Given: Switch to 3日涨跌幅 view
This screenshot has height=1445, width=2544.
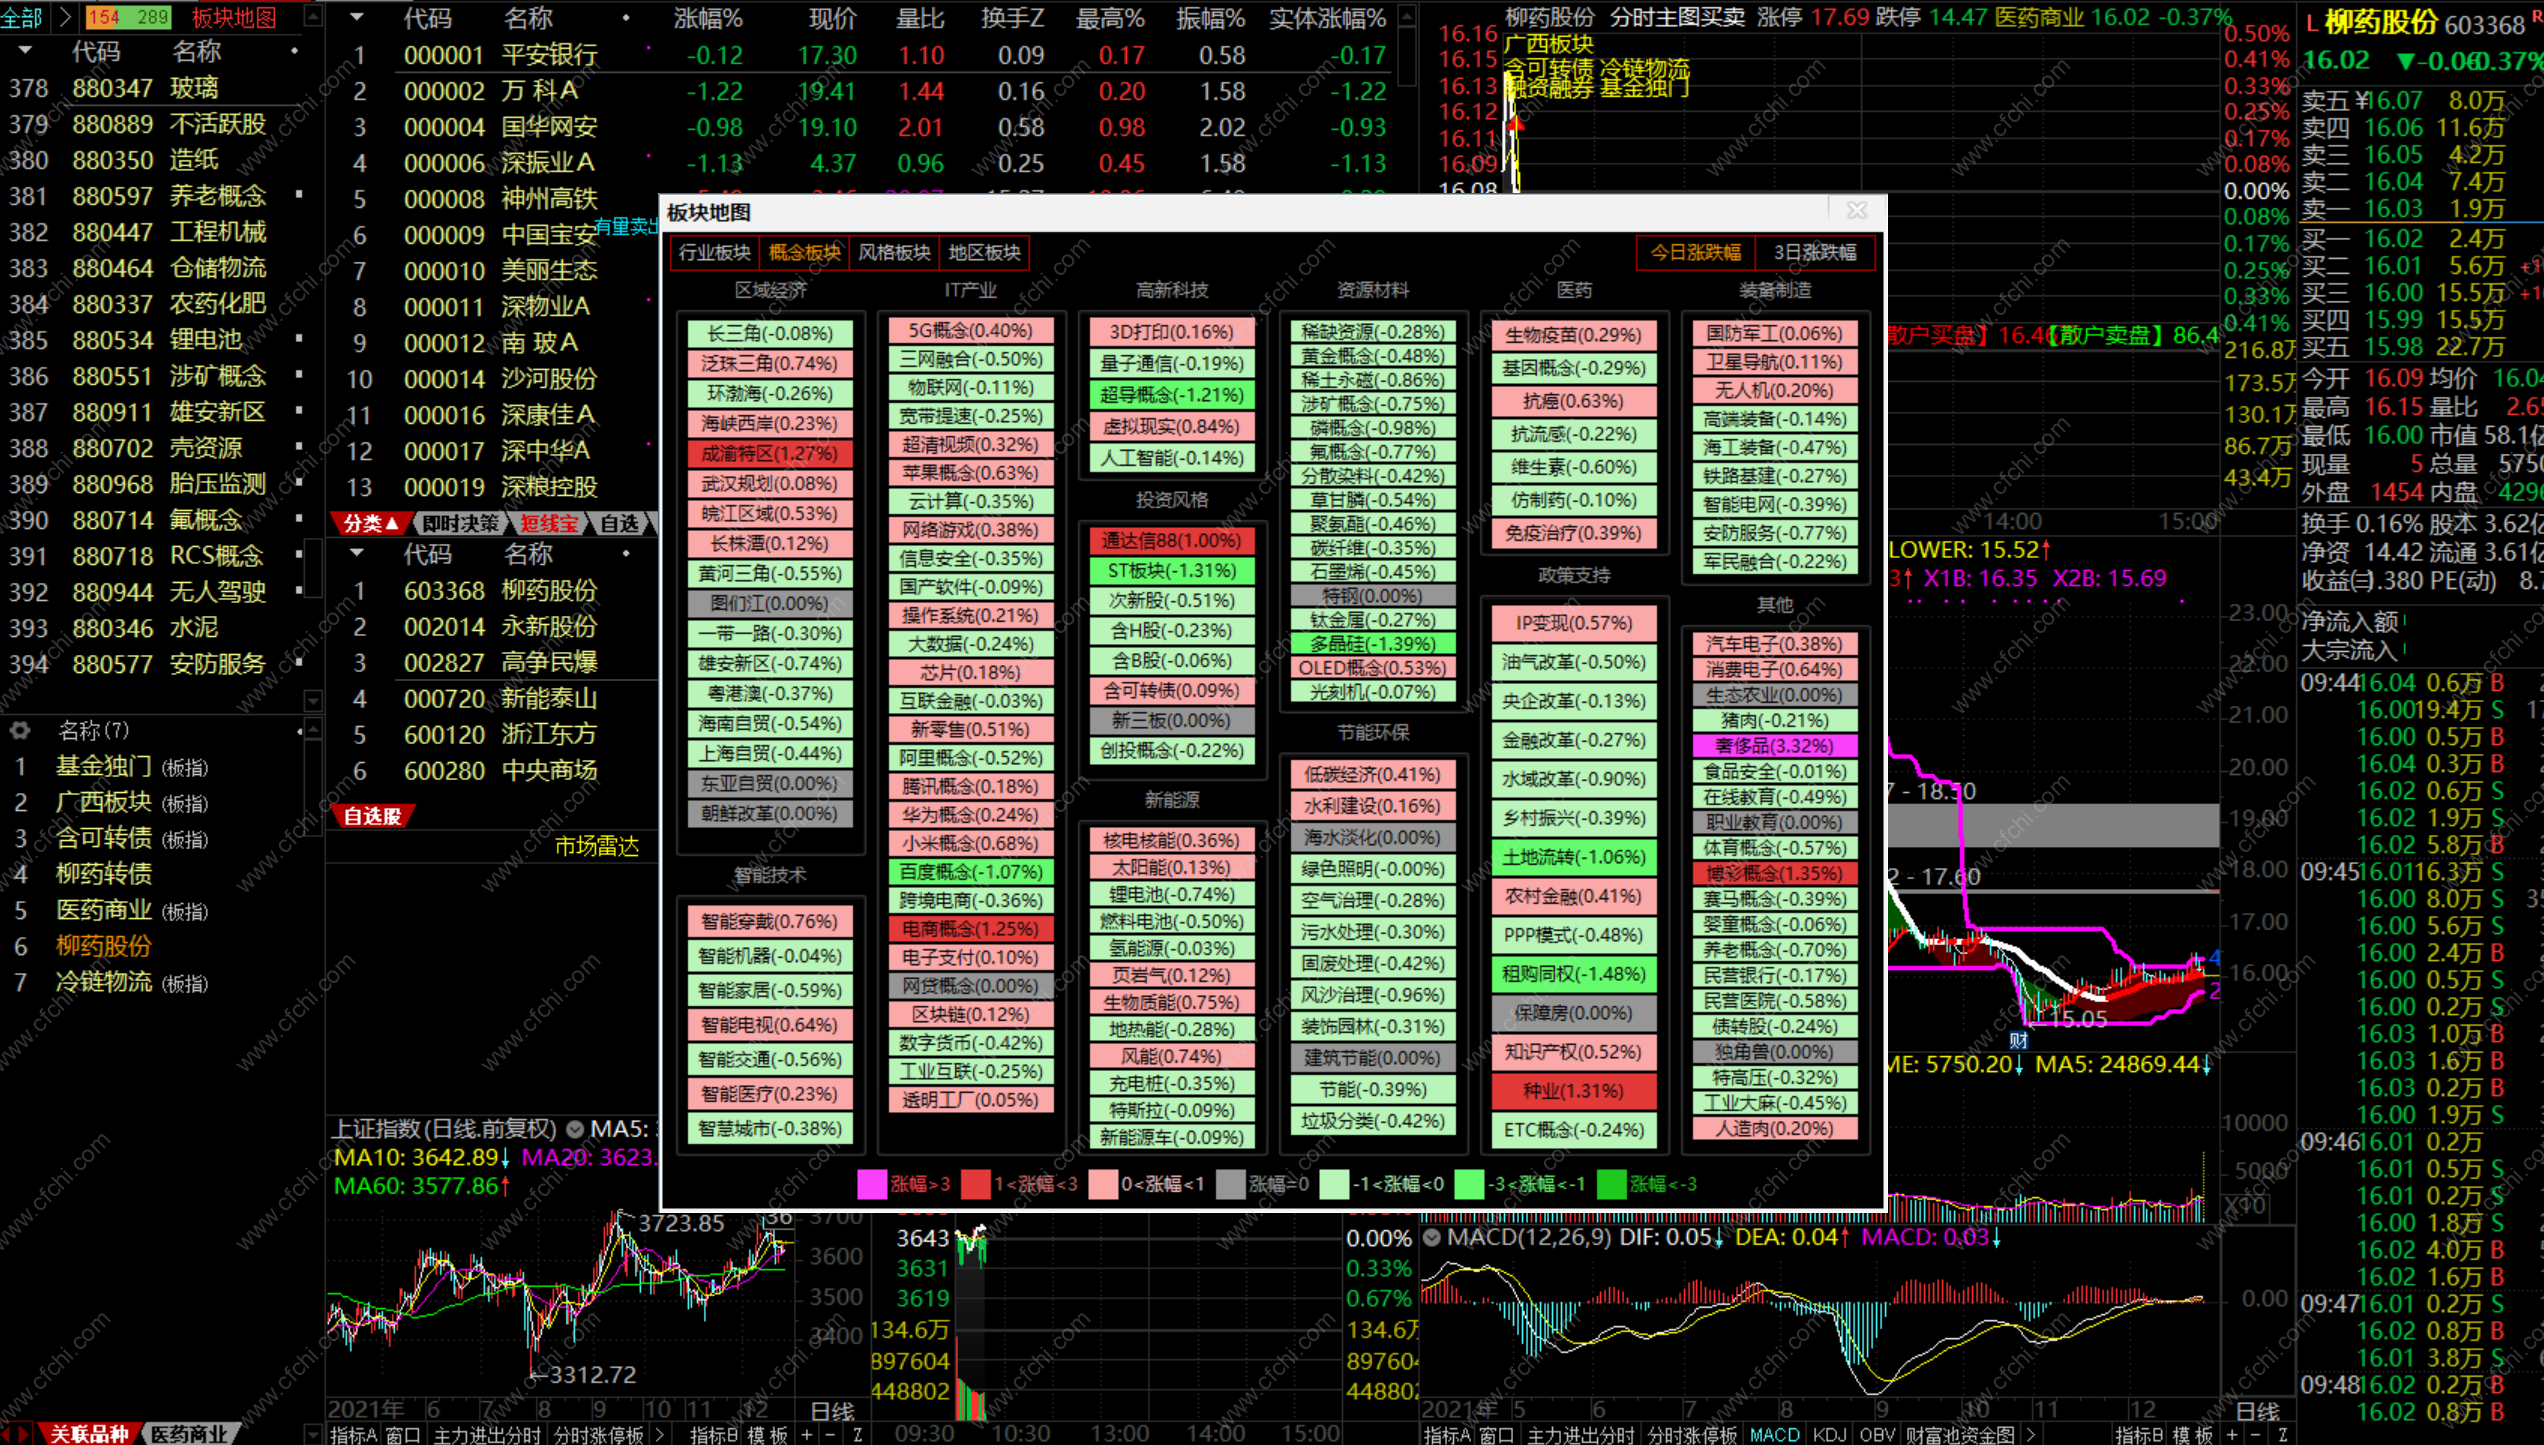Looking at the screenshot, I should click(x=1814, y=253).
